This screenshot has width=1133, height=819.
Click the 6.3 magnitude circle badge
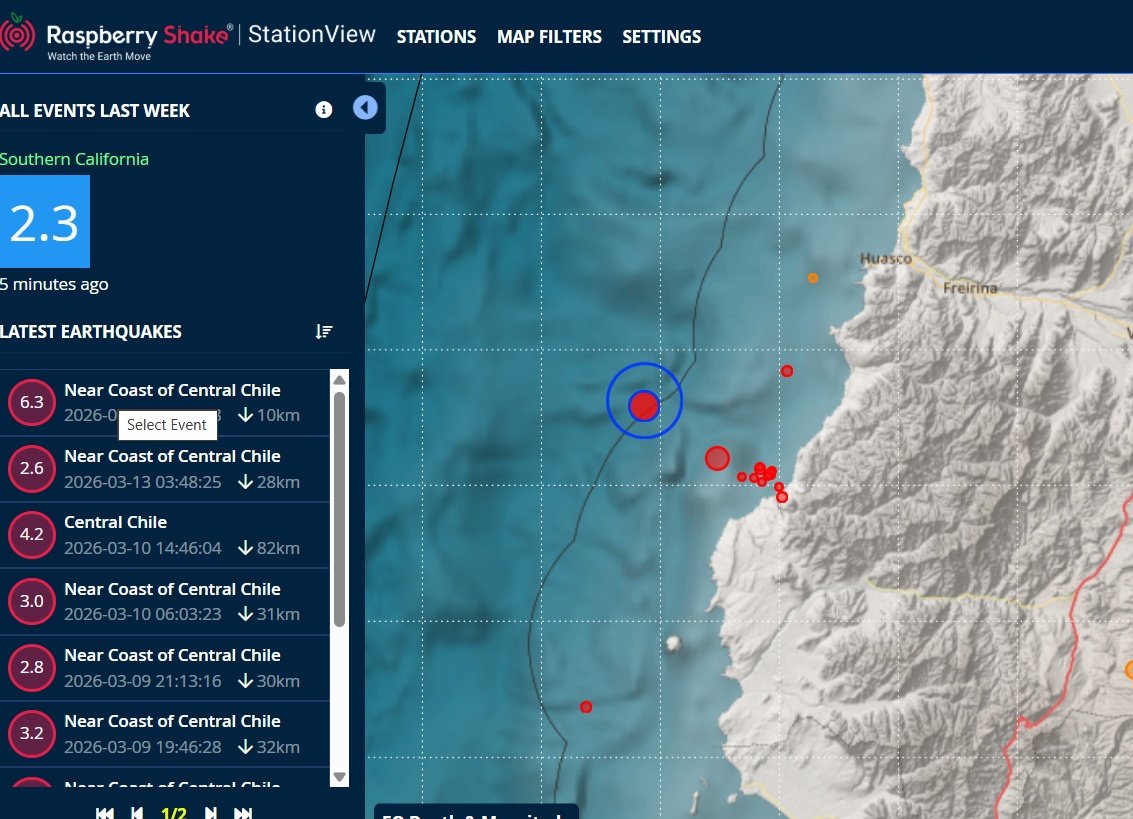(32, 403)
